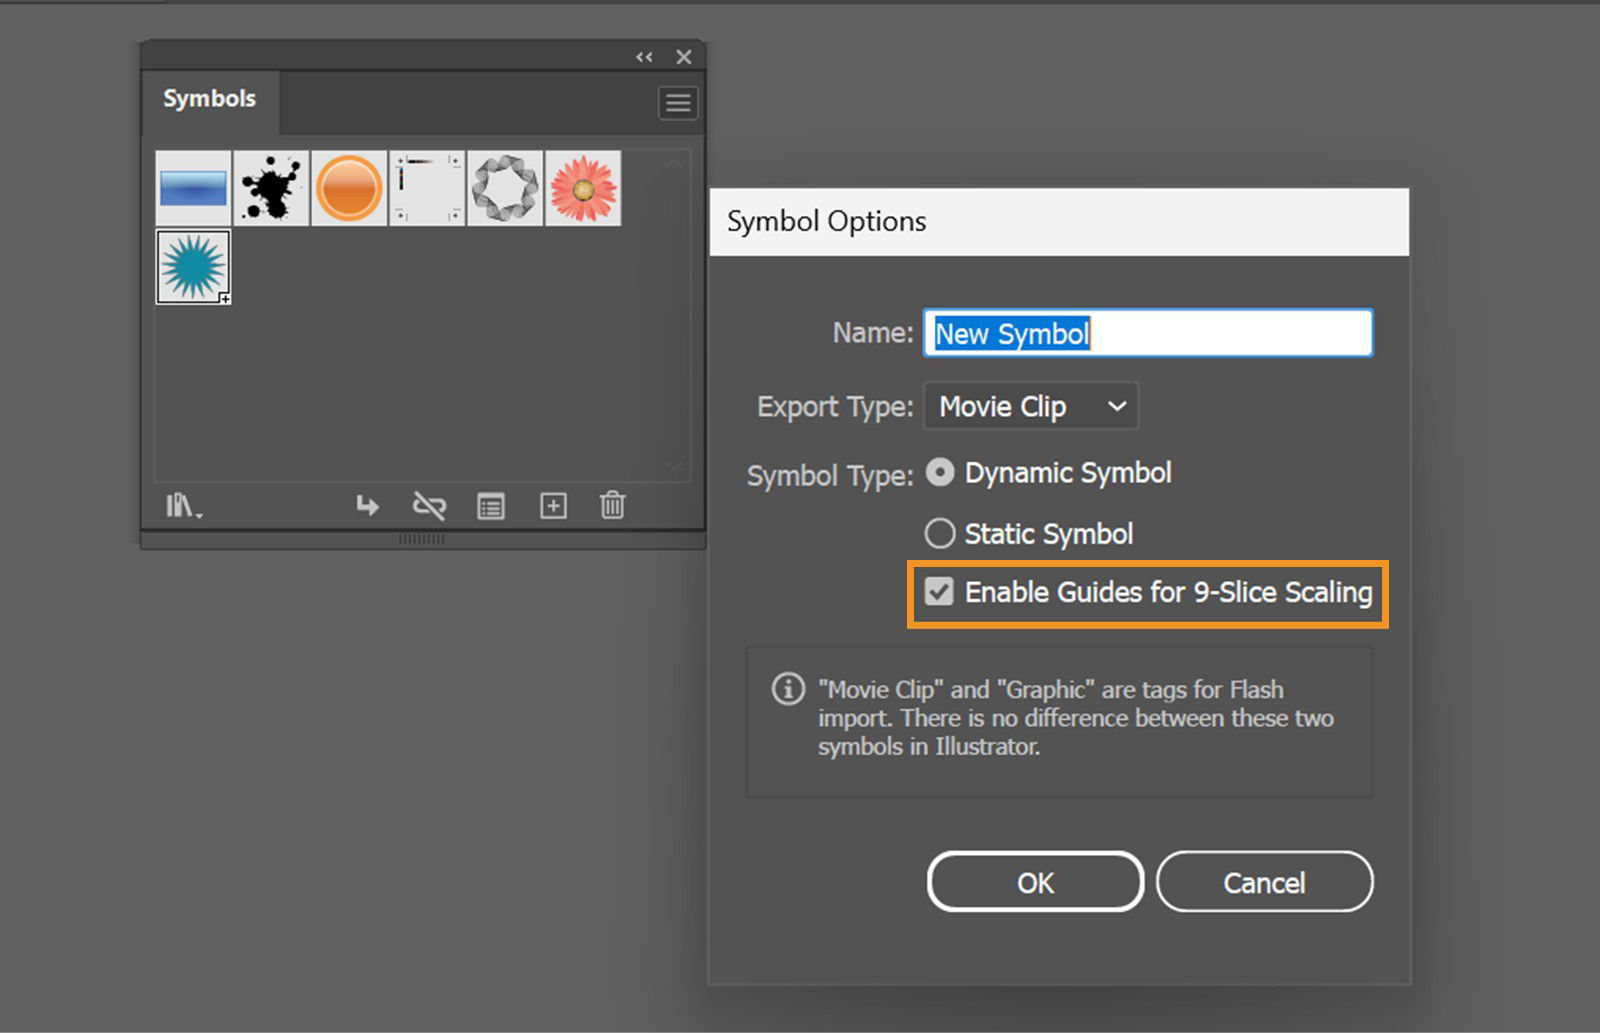
Task: Collapse the Symbols panel with the double chevron
Action: coord(644,57)
